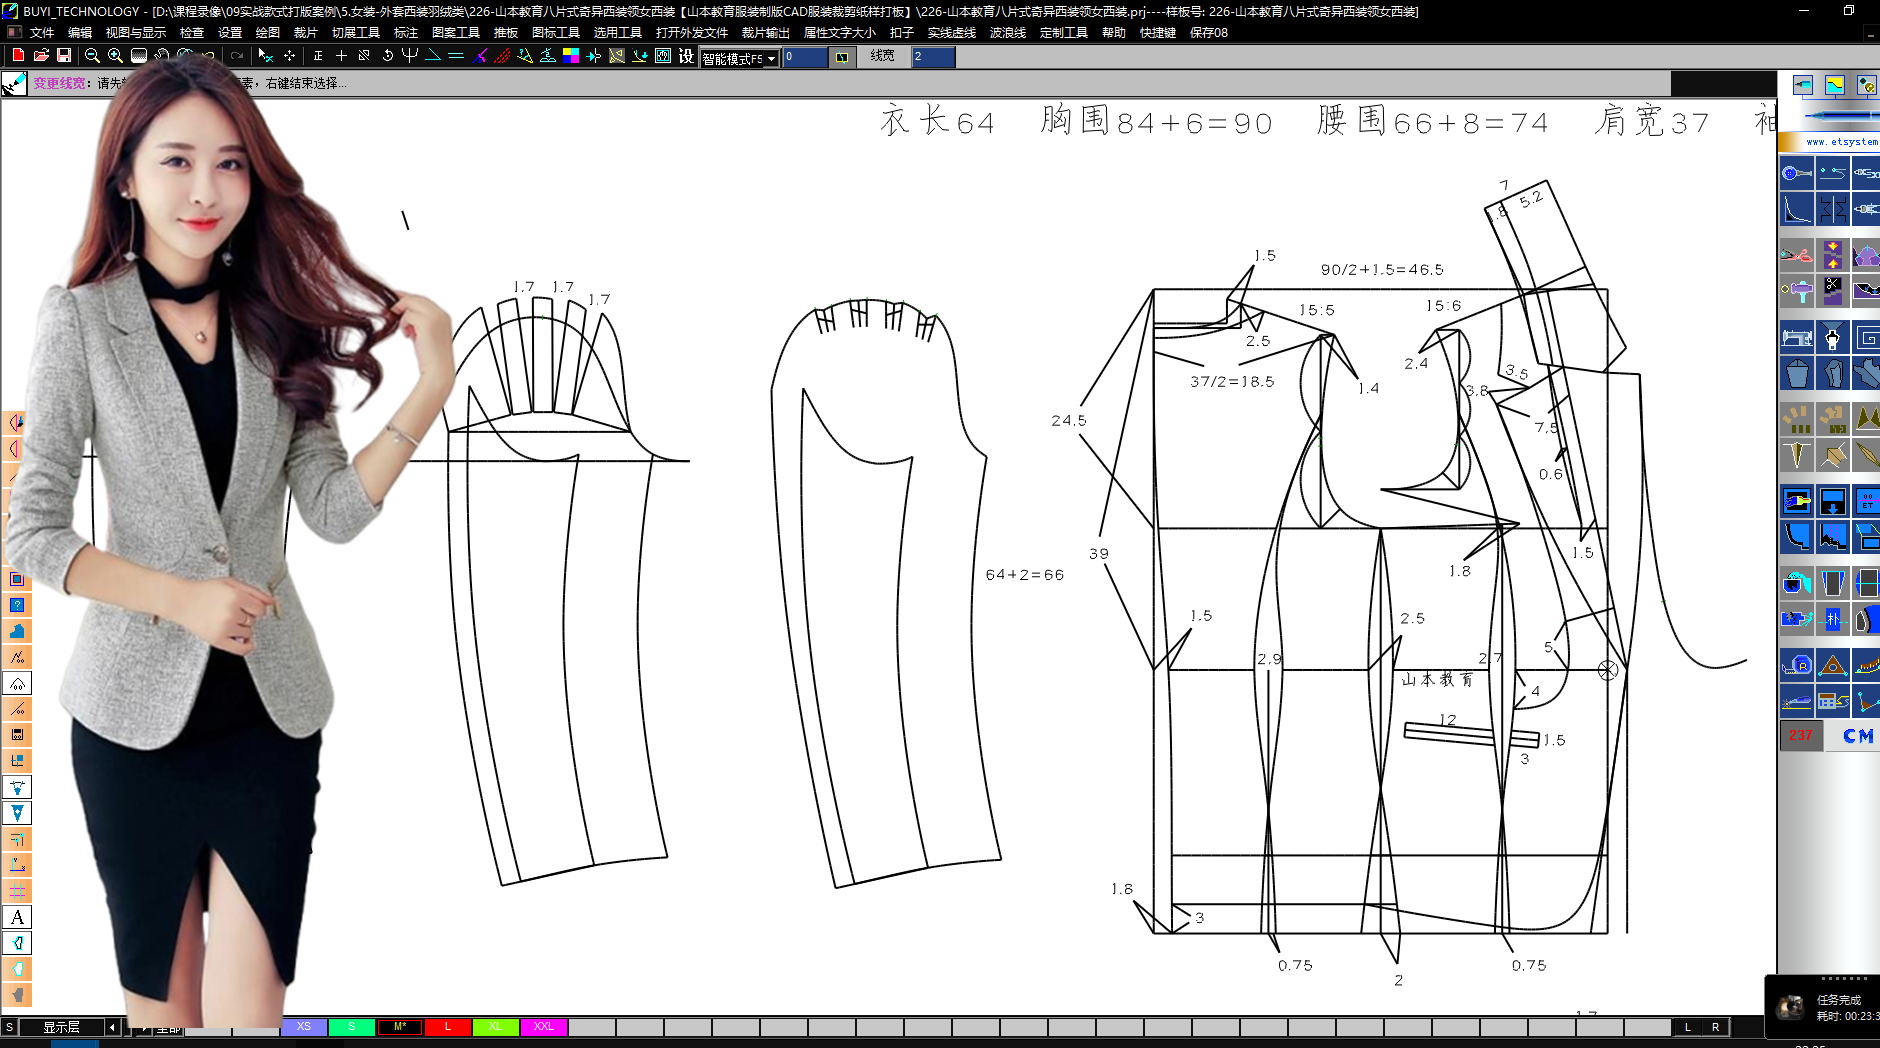Click the scissors cutting tool icon
The image size is (1880, 1048).
pos(1797,255)
